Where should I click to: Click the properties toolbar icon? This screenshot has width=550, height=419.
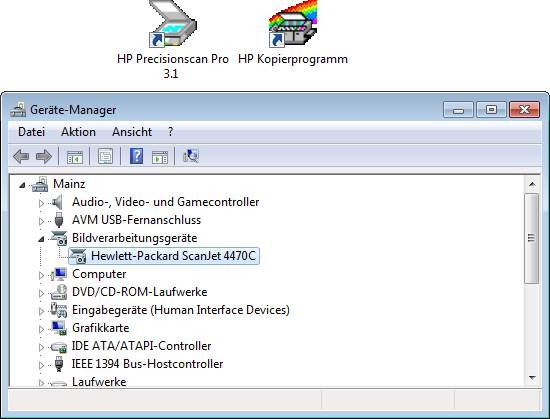click(x=105, y=156)
